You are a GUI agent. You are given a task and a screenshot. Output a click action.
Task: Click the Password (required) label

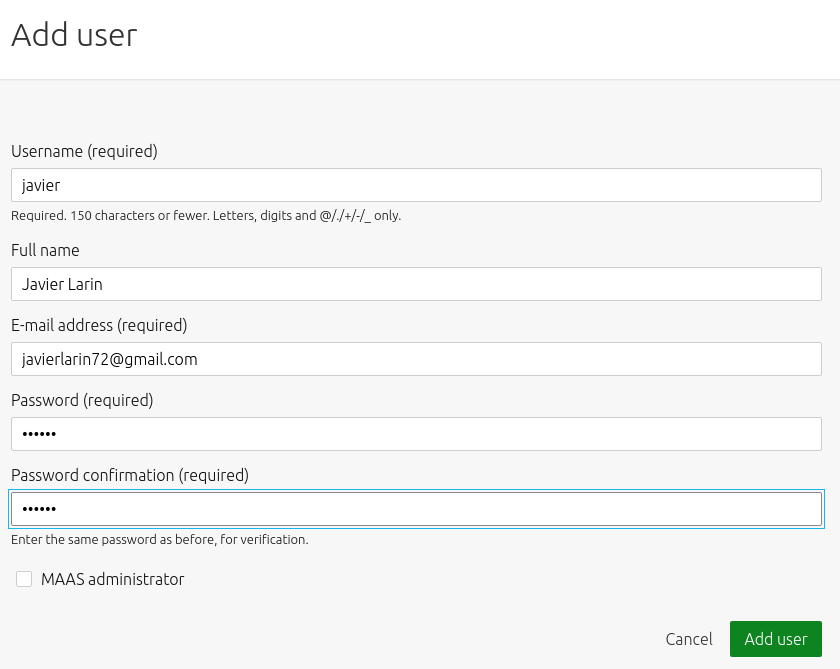(x=82, y=400)
